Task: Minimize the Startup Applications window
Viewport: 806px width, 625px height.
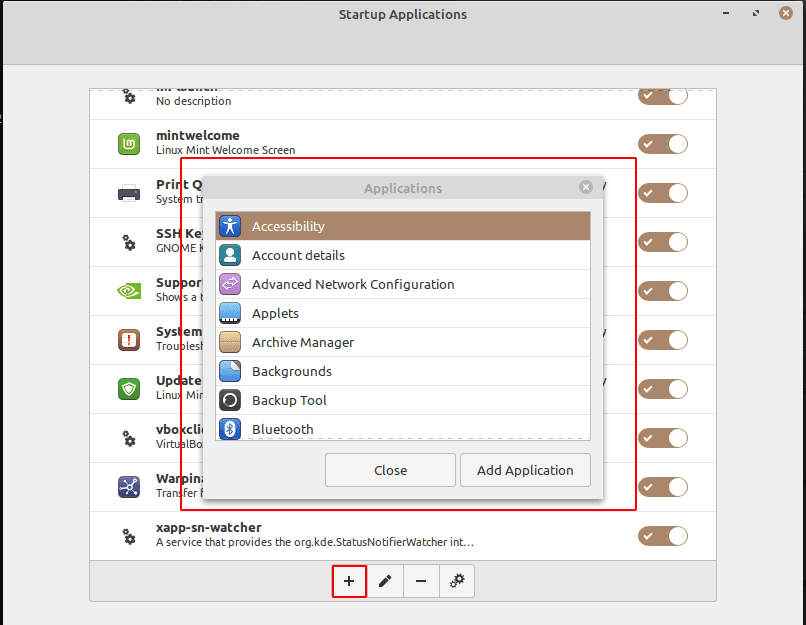Action: 726,13
